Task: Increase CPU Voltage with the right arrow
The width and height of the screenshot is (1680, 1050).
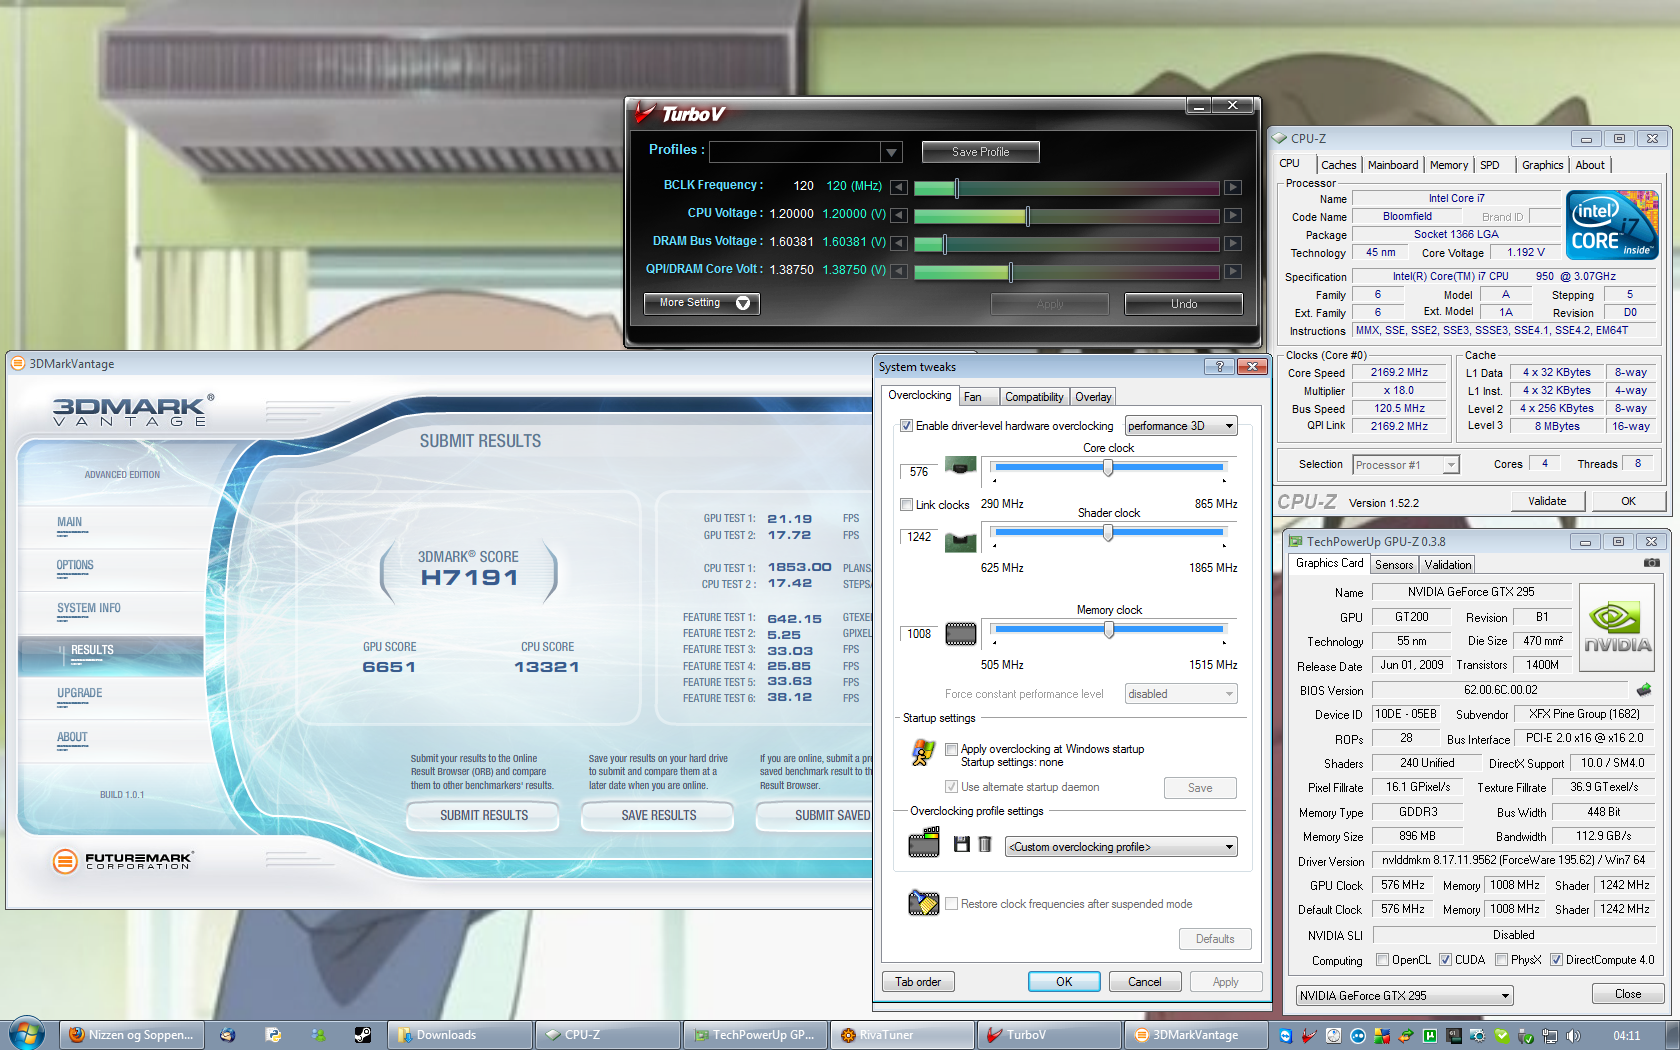Action: point(1233,215)
